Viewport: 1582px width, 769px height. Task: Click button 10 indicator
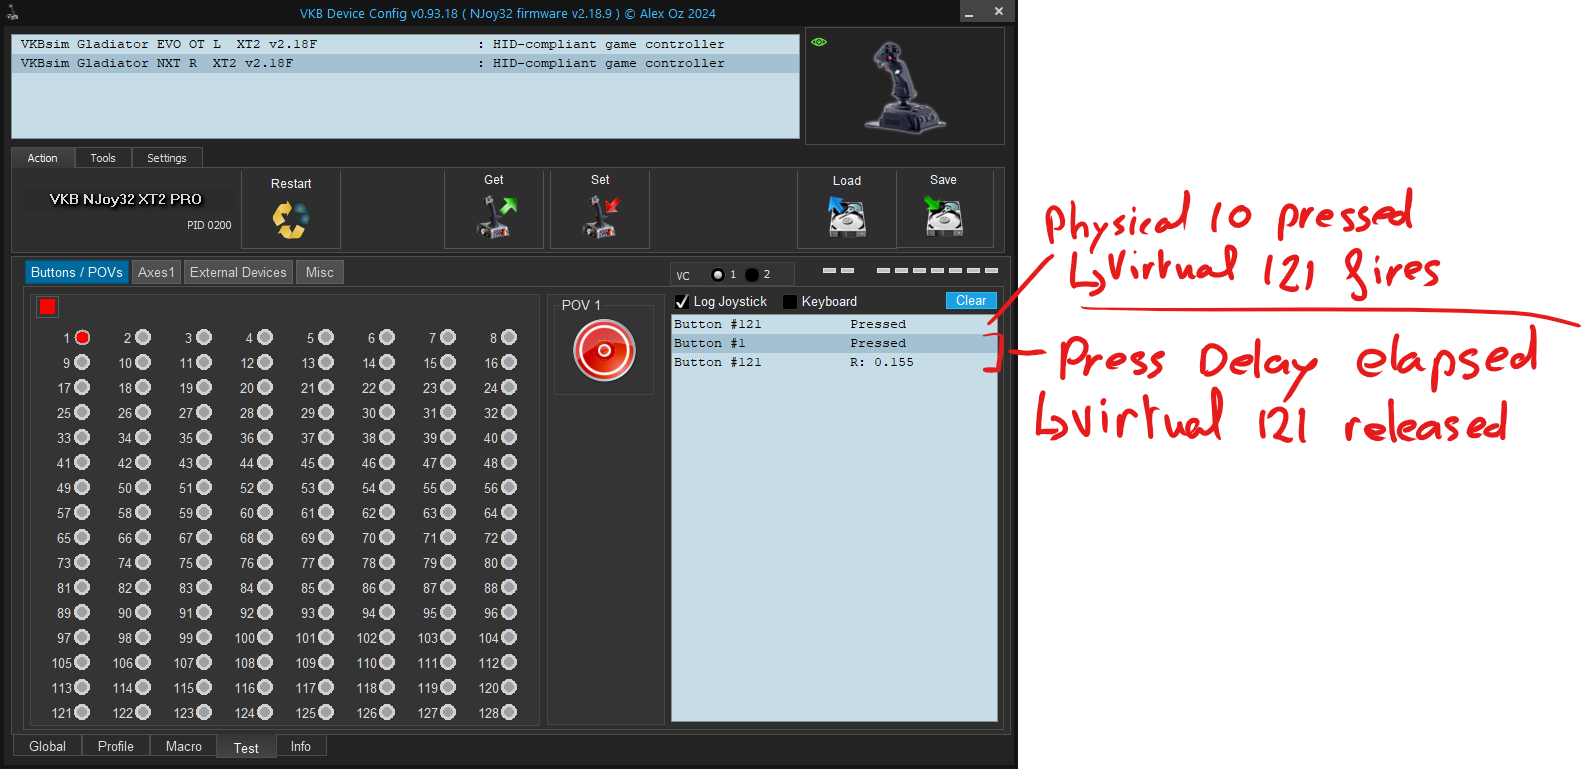pos(143,363)
